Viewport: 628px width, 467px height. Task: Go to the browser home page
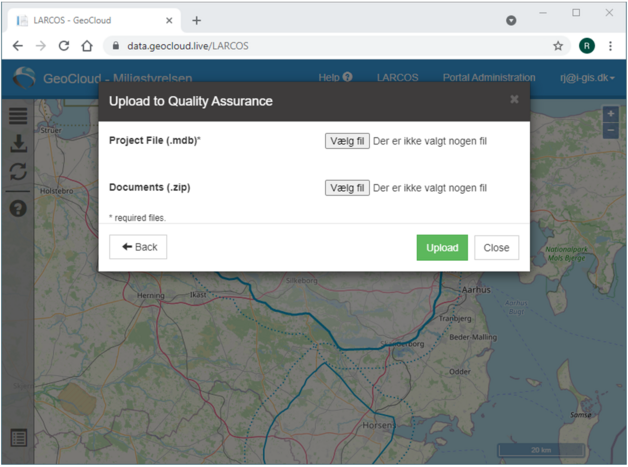[87, 46]
